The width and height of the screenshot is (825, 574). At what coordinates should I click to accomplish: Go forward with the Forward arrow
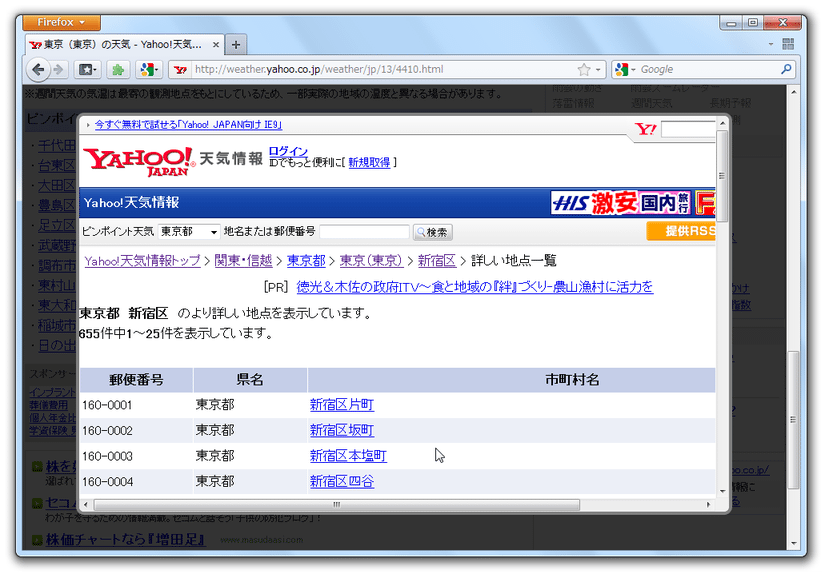[58, 69]
